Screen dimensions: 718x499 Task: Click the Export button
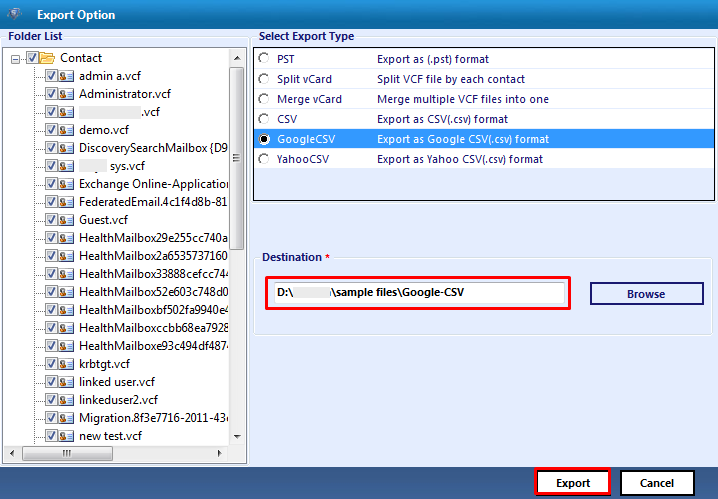tap(573, 483)
